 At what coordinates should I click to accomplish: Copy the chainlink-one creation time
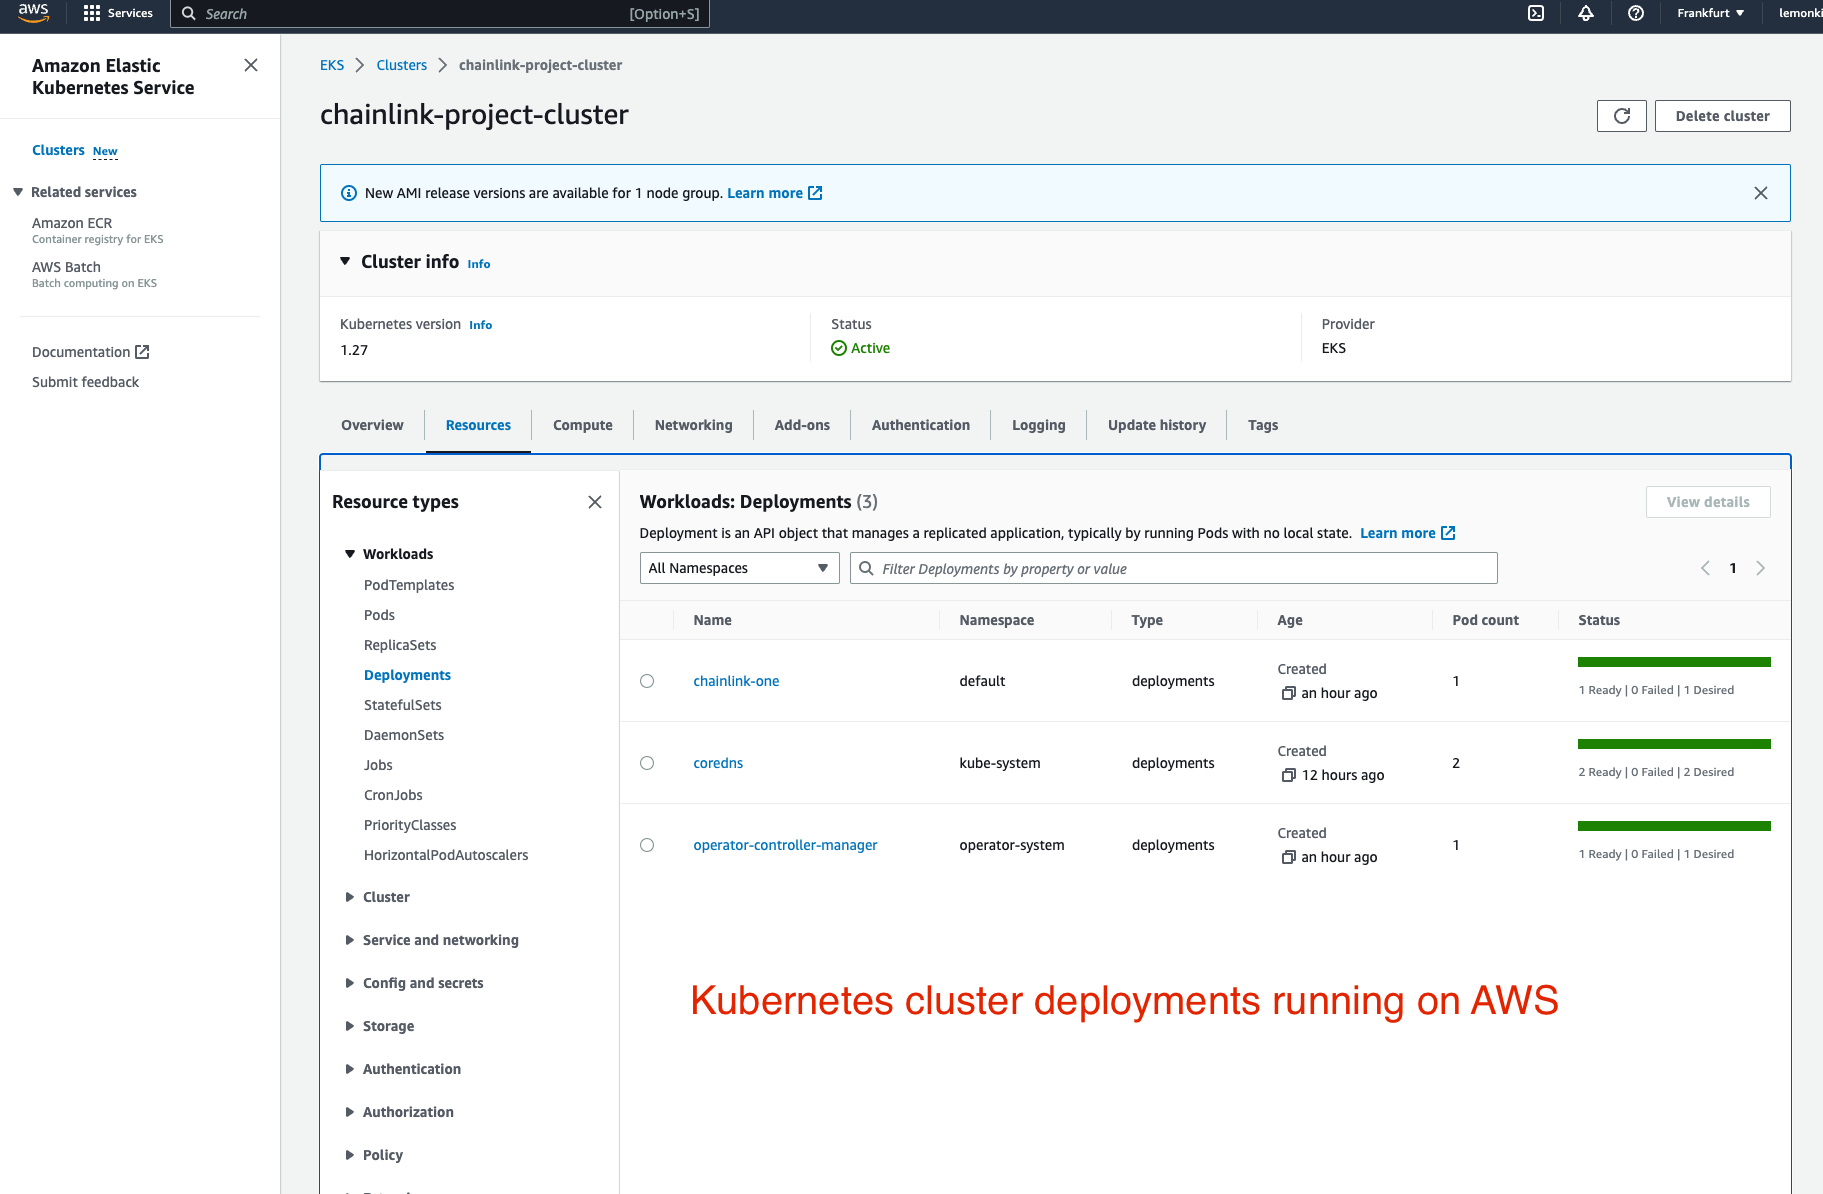1289,693
